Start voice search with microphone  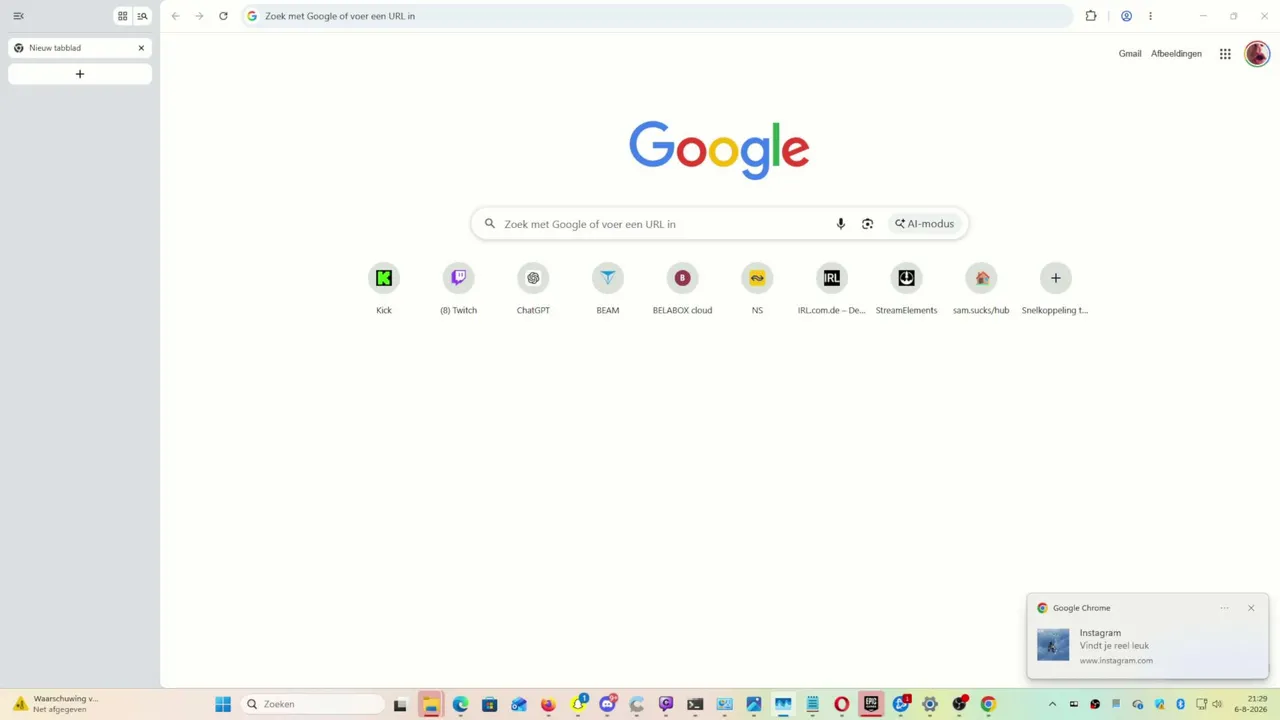[x=841, y=224]
